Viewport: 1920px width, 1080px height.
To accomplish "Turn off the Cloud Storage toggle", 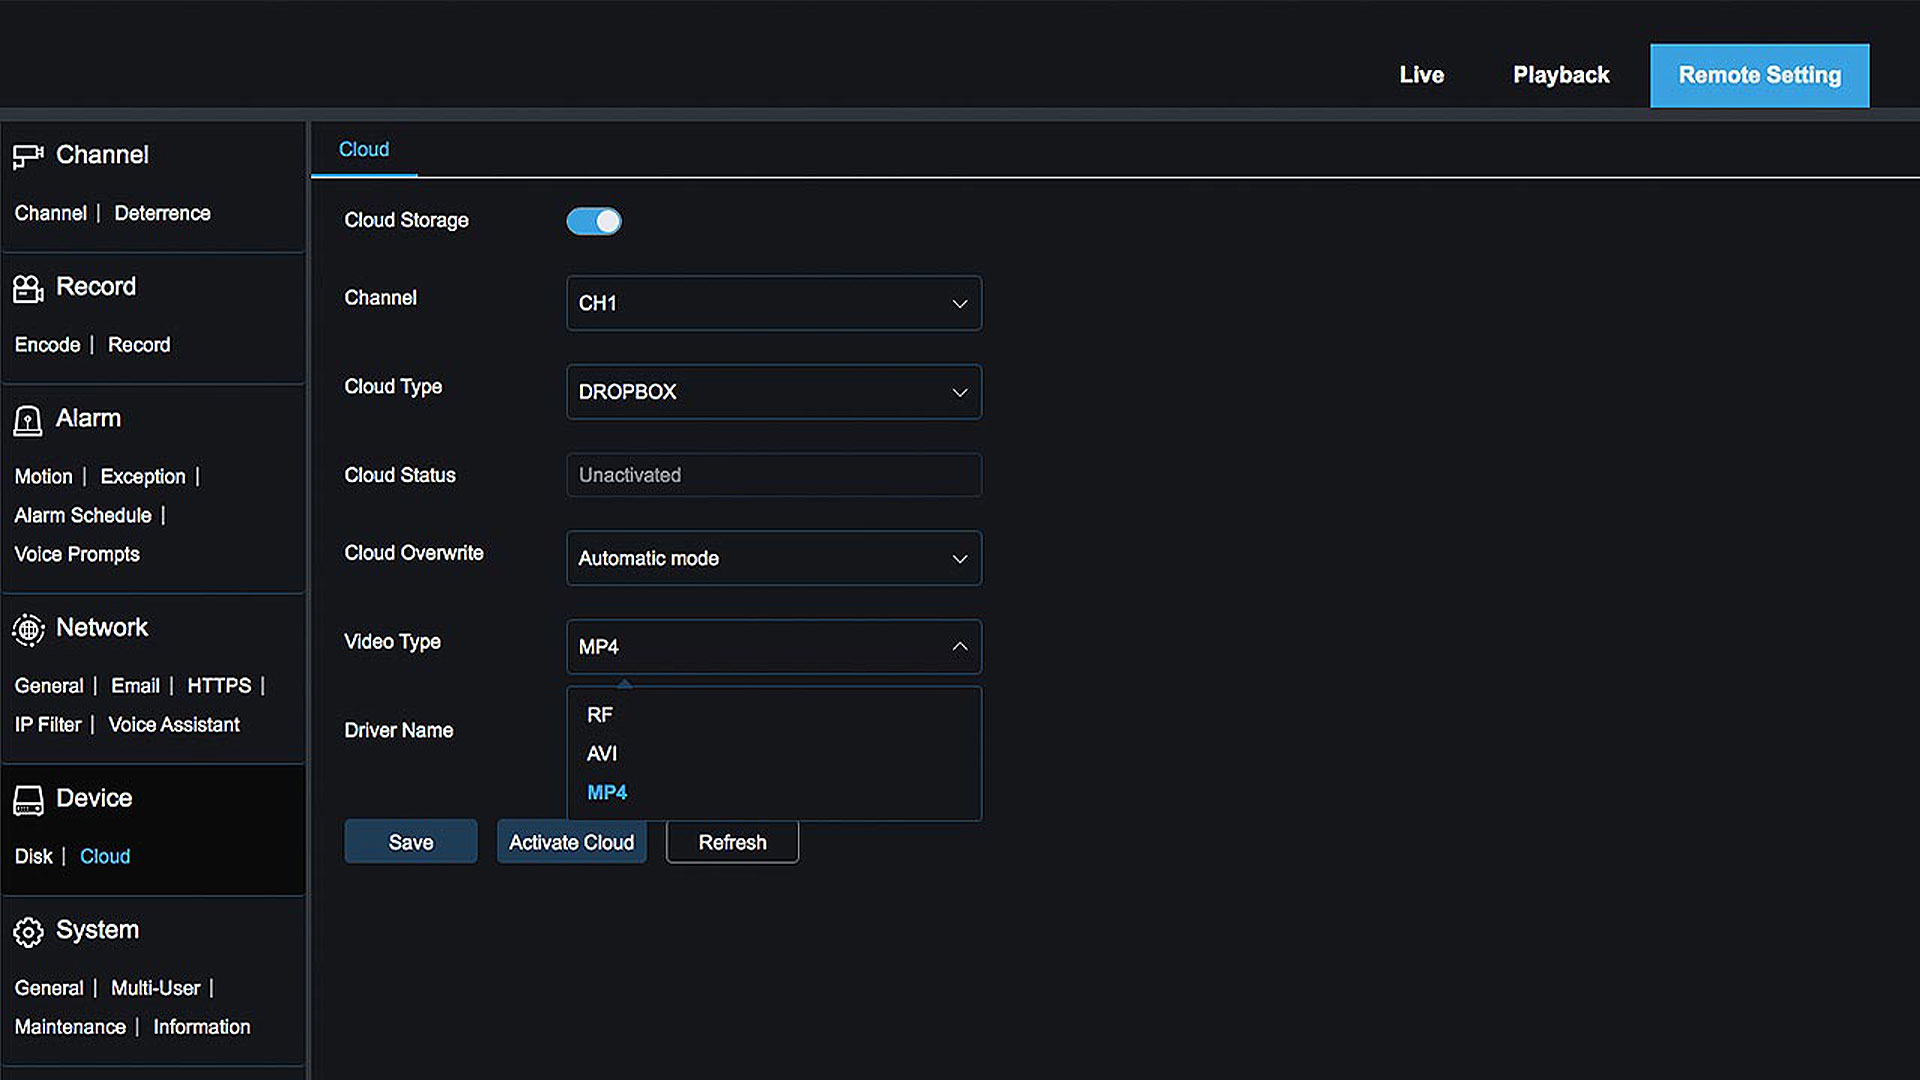I will click(x=594, y=221).
